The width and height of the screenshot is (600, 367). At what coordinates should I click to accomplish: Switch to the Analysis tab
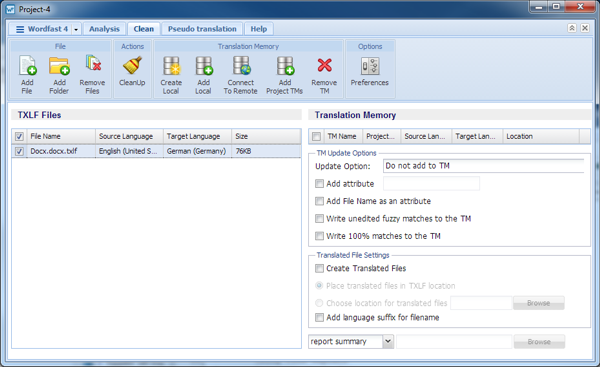tap(104, 29)
